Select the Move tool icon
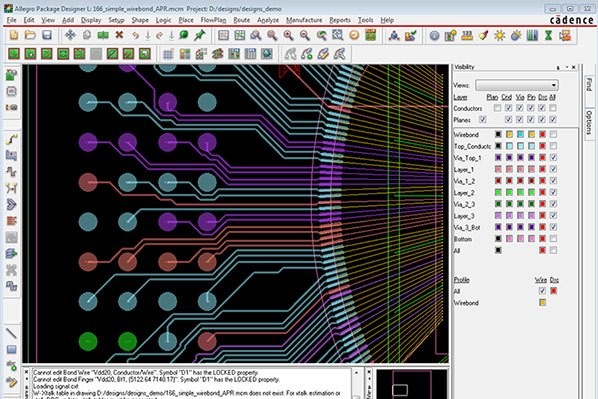 [x=70, y=35]
